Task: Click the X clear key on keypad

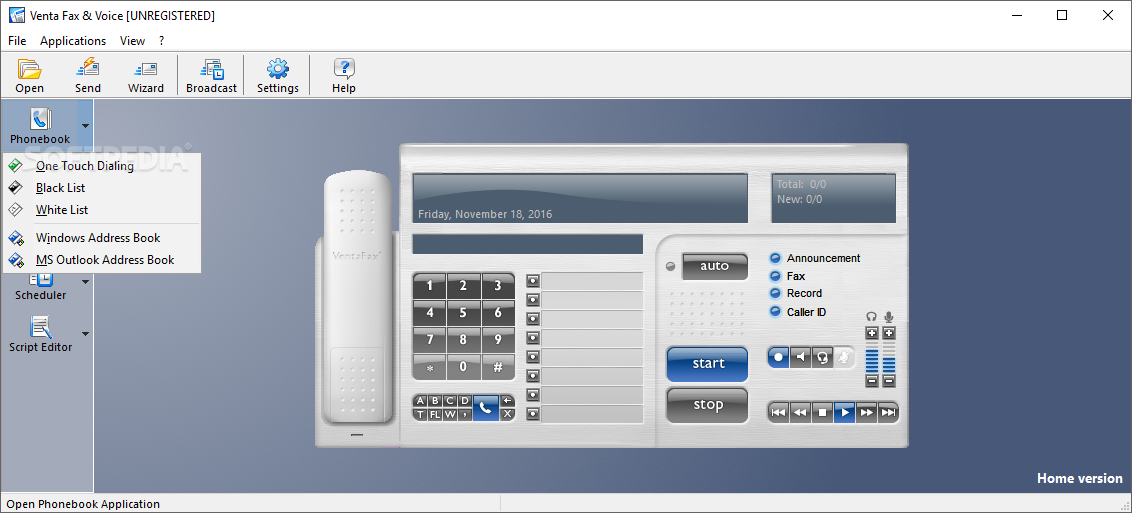Action: tap(507, 413)
